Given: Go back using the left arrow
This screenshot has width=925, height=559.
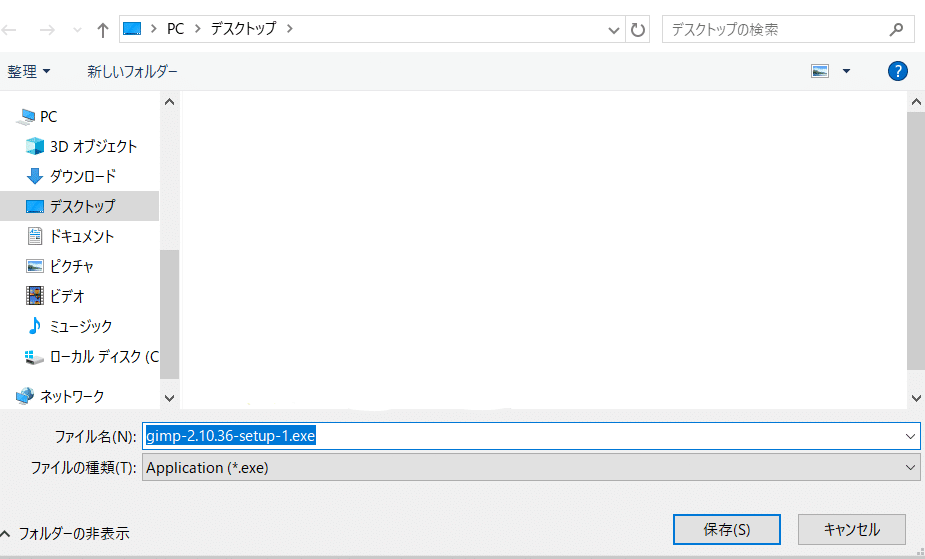Looking at the screenshot, I should [x=9, y=29].
